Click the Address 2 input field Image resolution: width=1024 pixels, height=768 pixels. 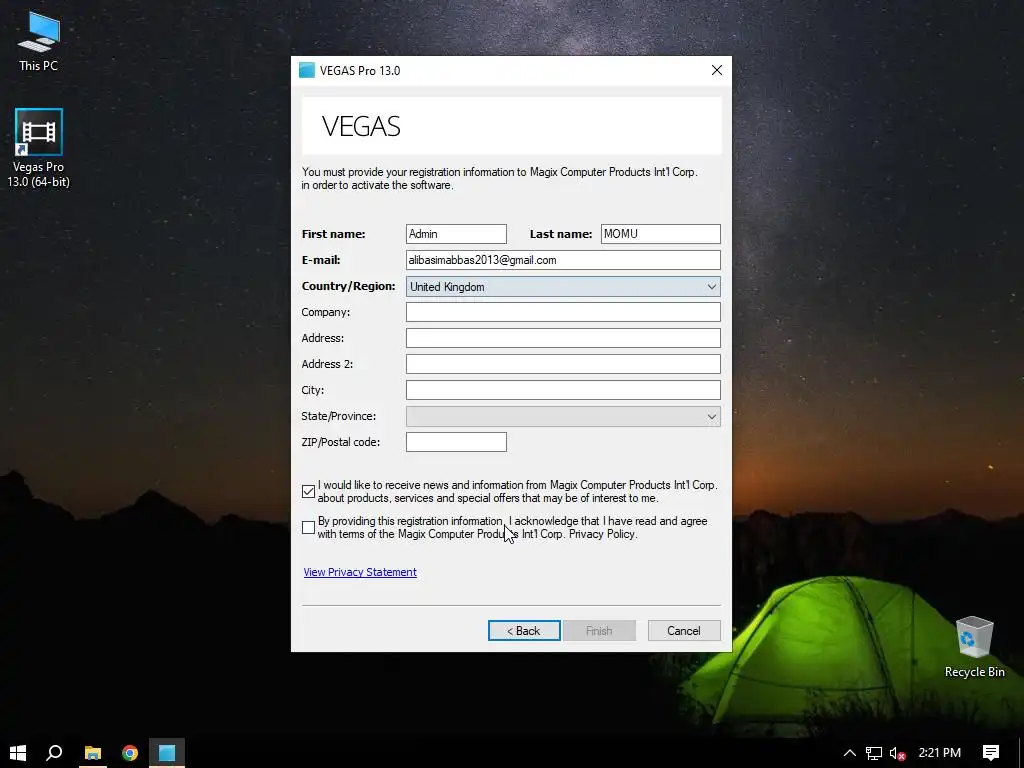563,364
